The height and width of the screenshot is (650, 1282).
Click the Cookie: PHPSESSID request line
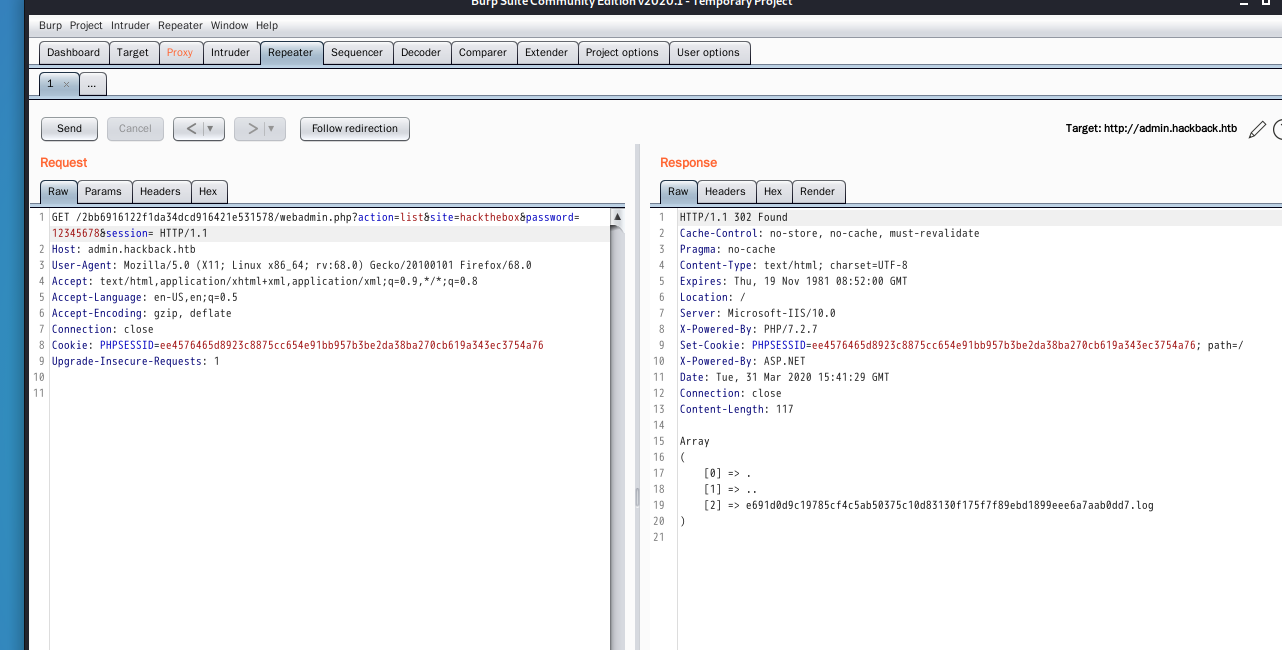[298, 345]
